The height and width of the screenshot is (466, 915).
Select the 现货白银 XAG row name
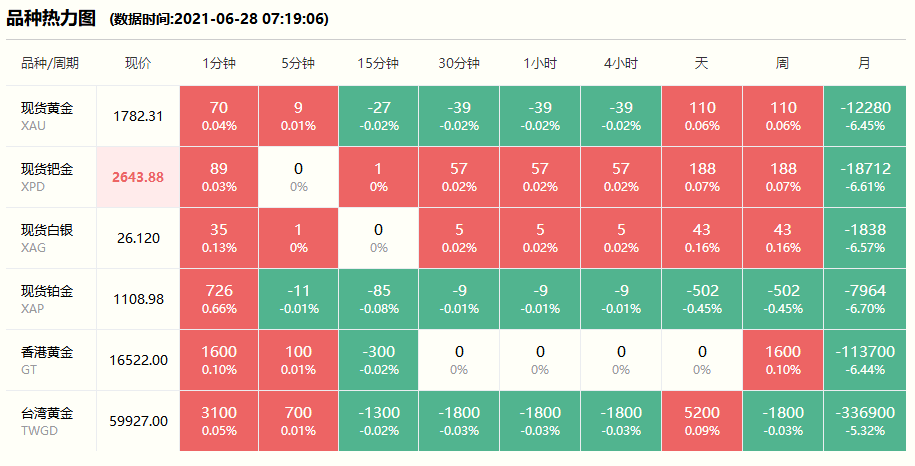click(47, 238)
